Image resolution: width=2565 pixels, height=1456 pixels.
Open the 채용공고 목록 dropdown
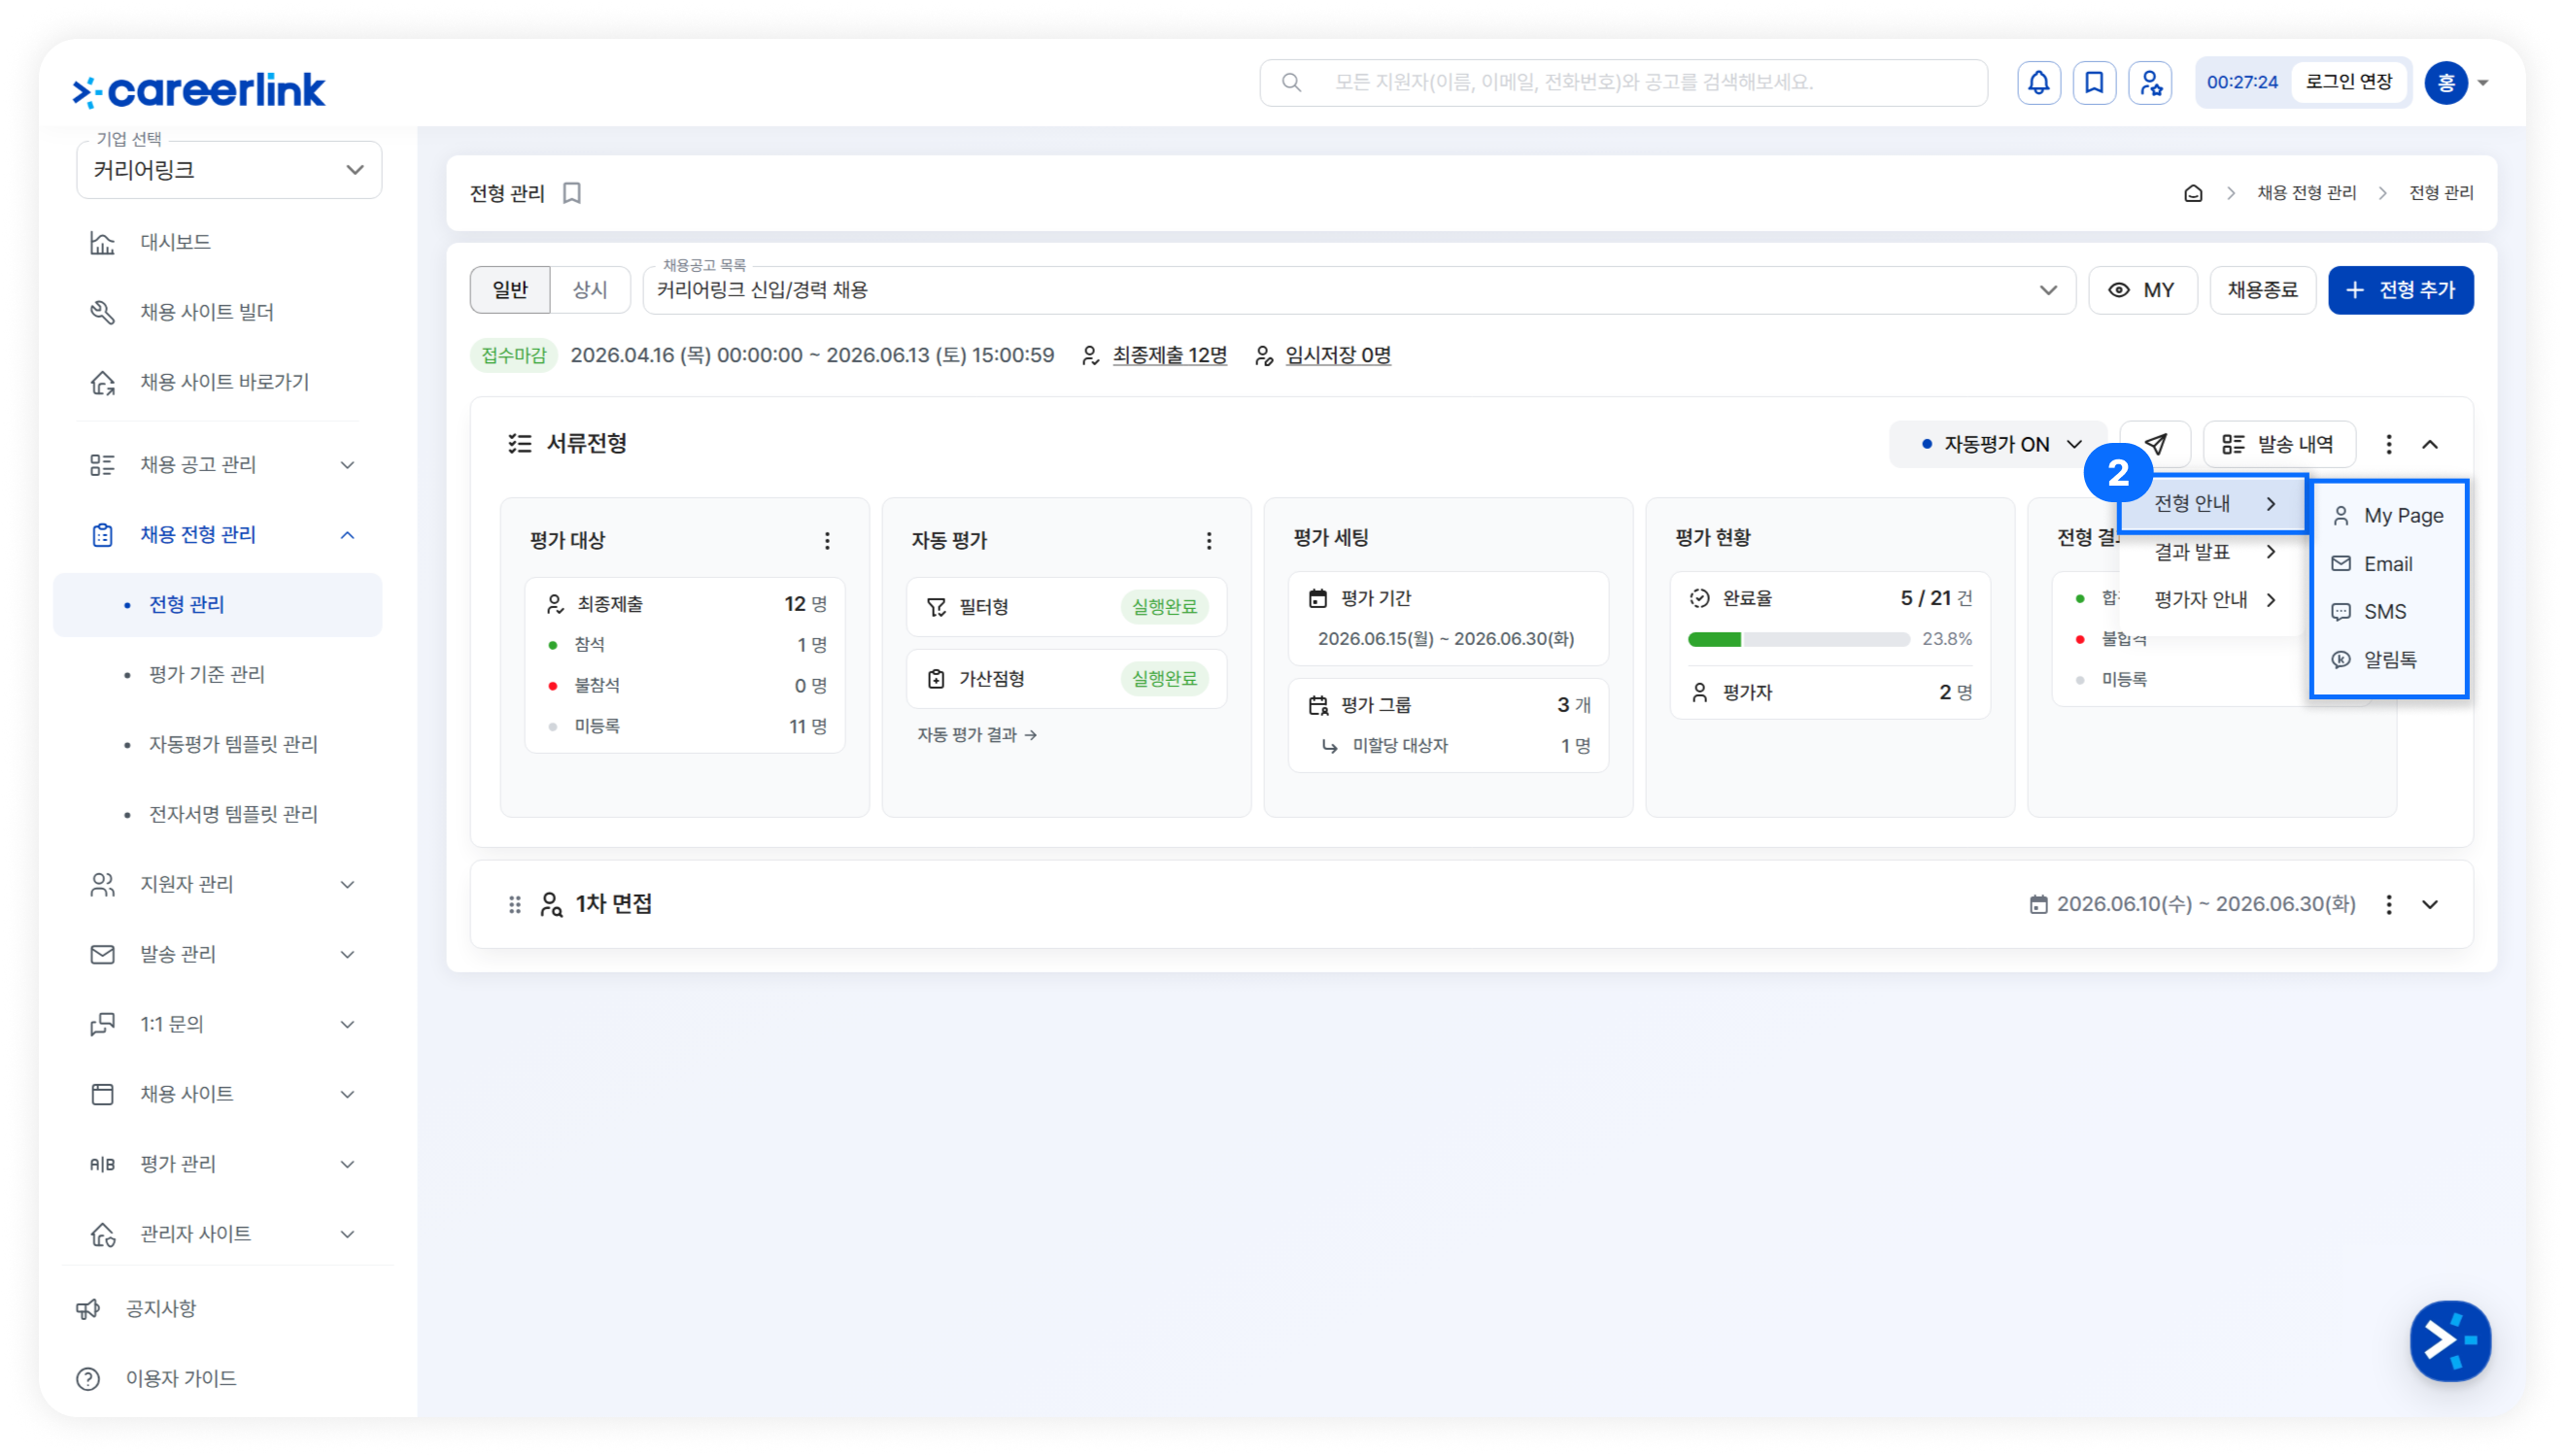click(x=1358, y=290)
